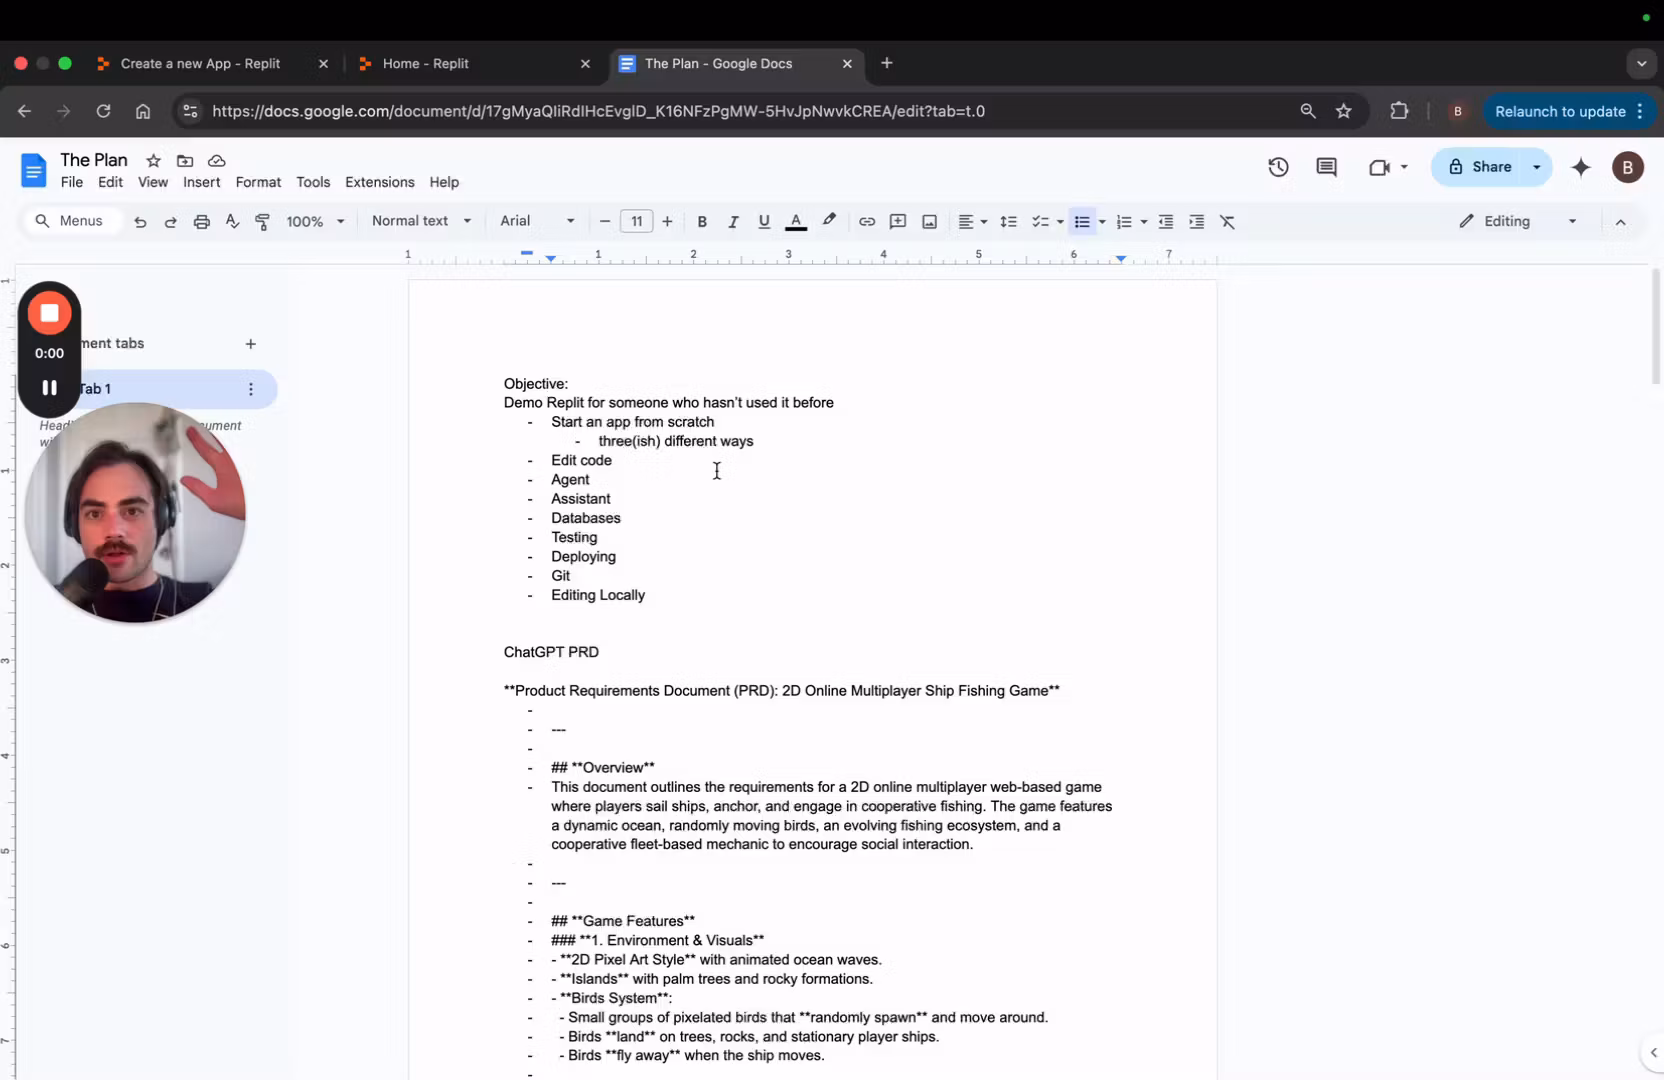
Task: Click the print icon in toolbar
Action: 201,222
